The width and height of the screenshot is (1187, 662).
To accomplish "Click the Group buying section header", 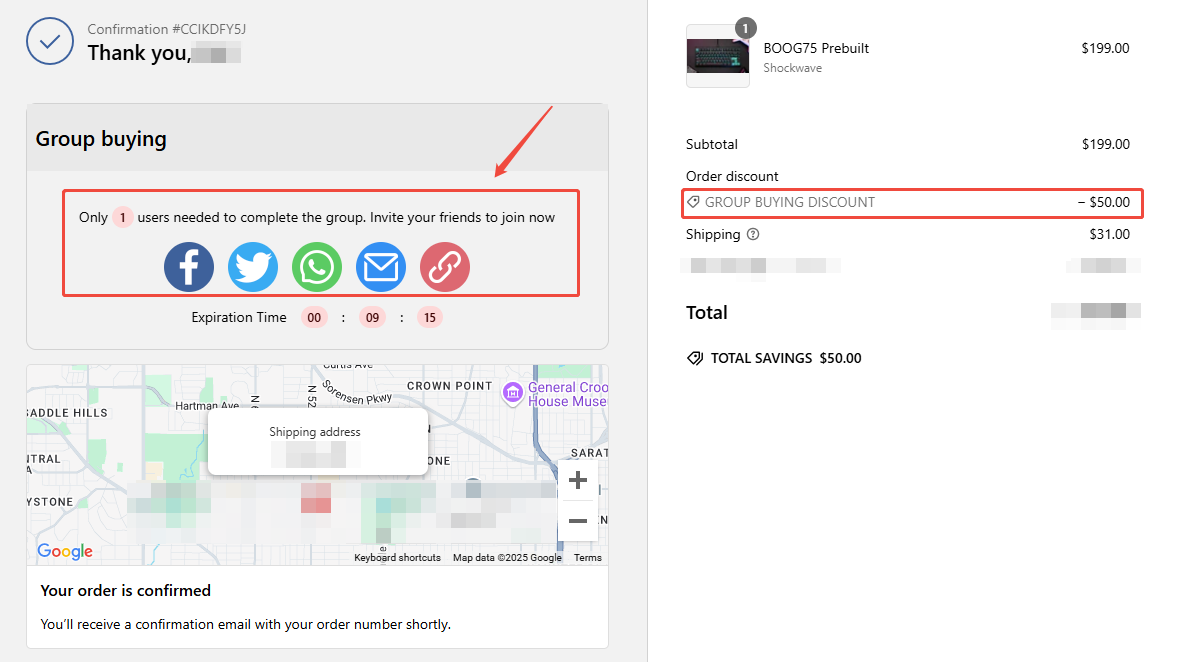I will pyautogui.click(x=101, y=139).
